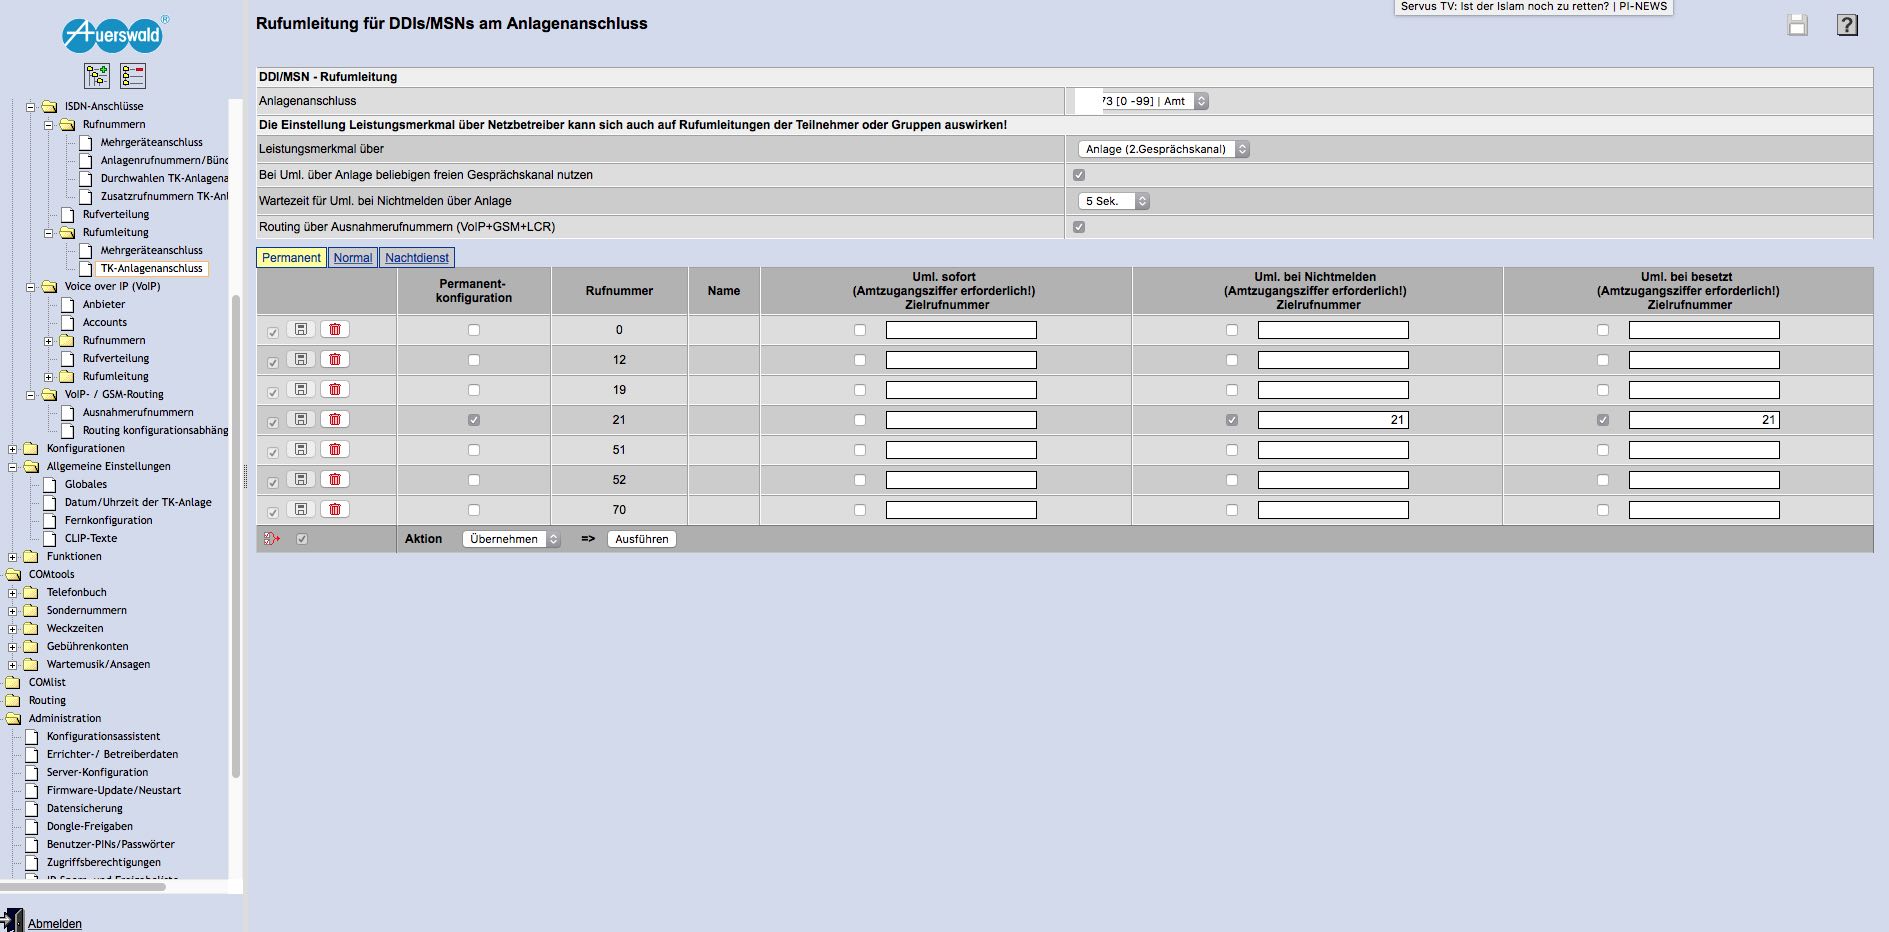Toggle Permanentkonfiguration checkbox for Rufnummer 21
This screenshot has height=932, width=1889.
coord(474,420)
